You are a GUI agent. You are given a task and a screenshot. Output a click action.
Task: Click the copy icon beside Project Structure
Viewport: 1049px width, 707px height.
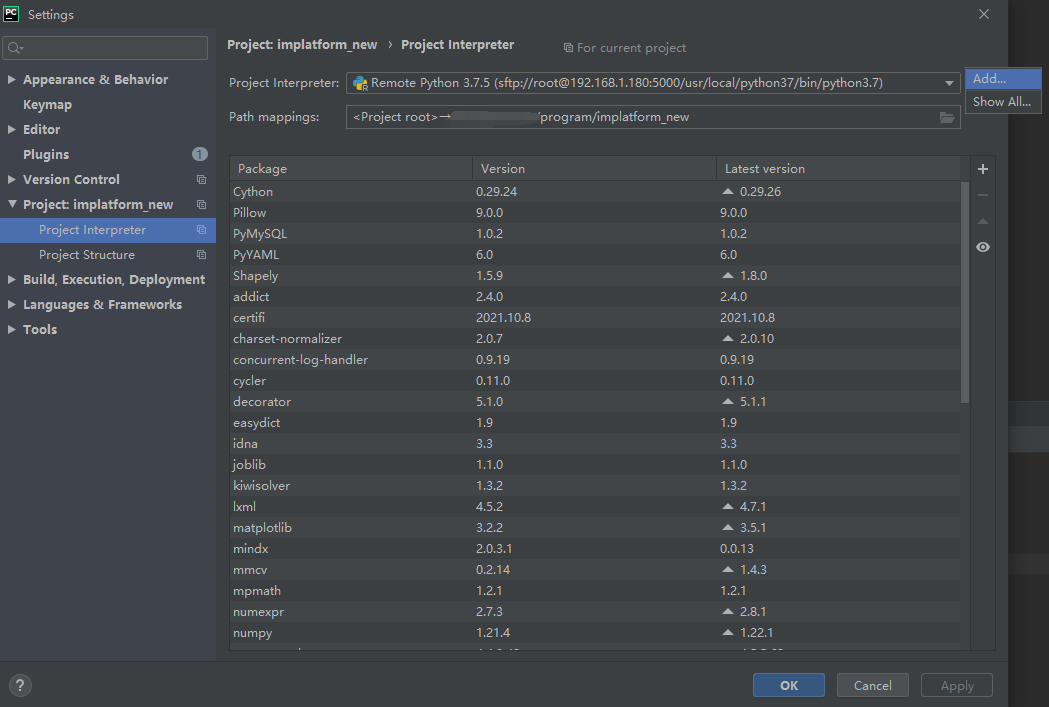click(201, 255)
